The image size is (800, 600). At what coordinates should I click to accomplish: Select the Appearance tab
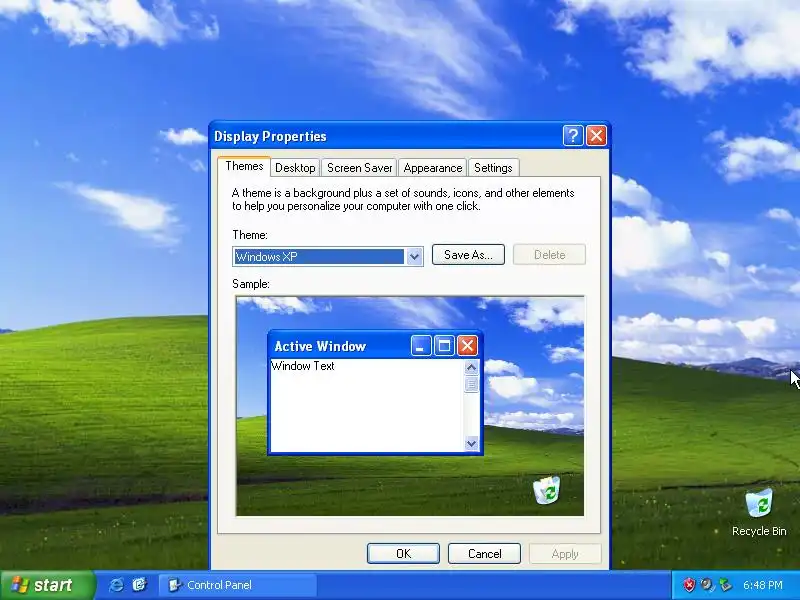click(433, 168)
